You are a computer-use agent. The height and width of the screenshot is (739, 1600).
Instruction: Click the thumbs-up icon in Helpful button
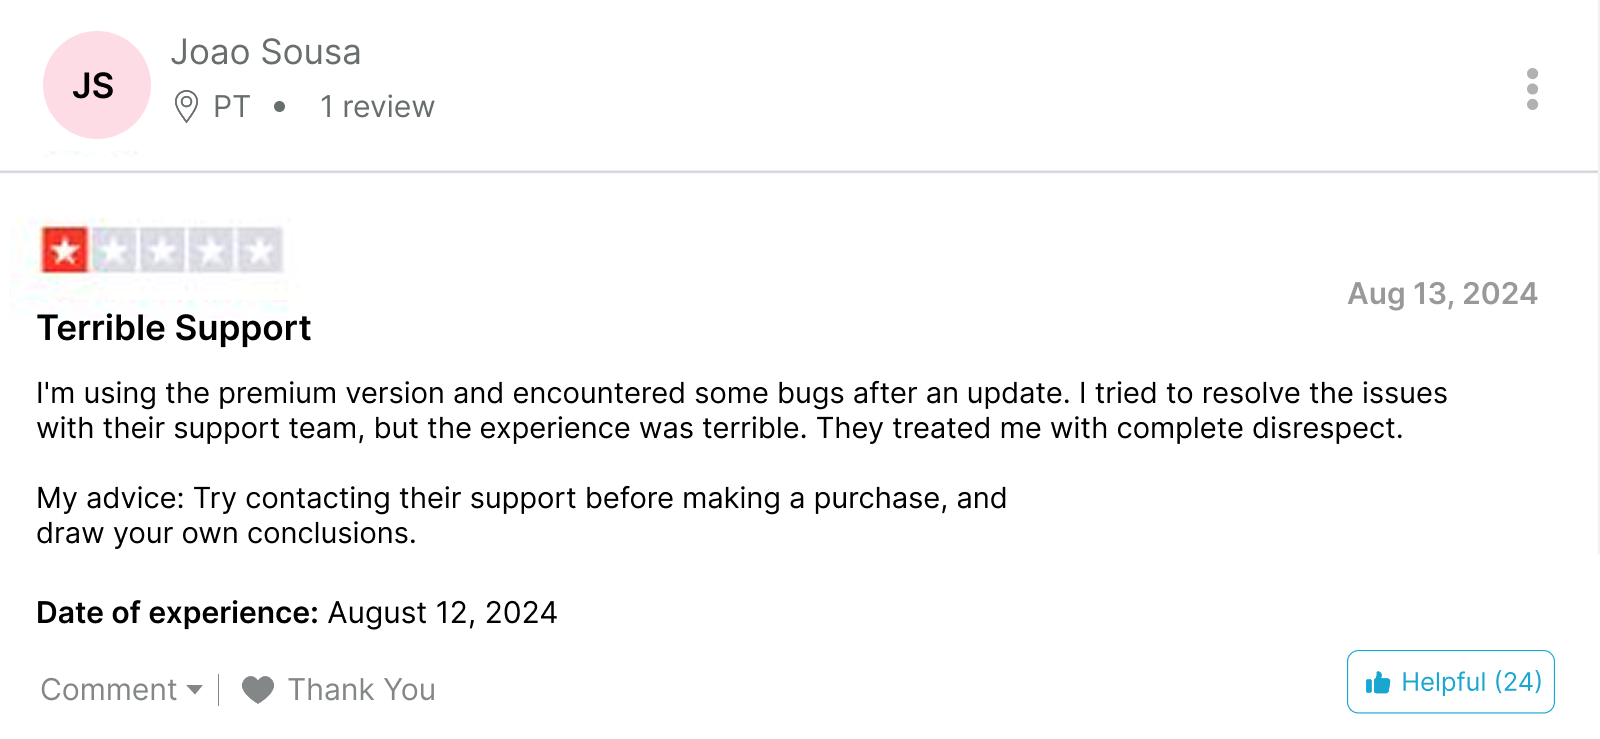pyautogui.click(x=1377, y=683)
